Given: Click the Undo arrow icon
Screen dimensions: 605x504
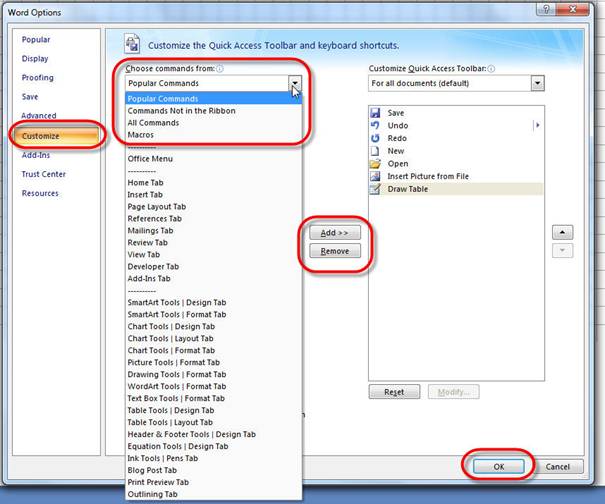Looking at the screenshot, I should coord(375,125).
